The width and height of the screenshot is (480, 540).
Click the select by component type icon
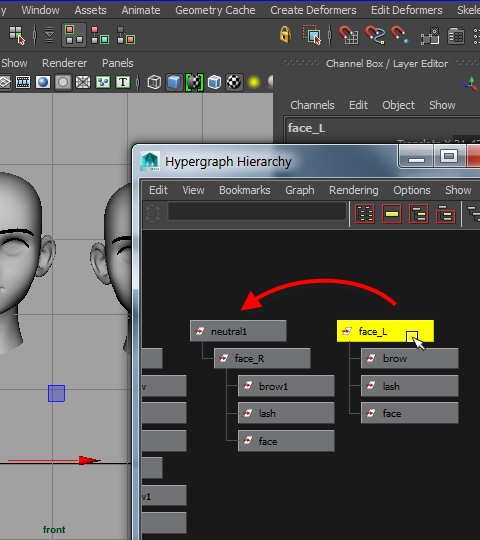click(x=126, y=35)
